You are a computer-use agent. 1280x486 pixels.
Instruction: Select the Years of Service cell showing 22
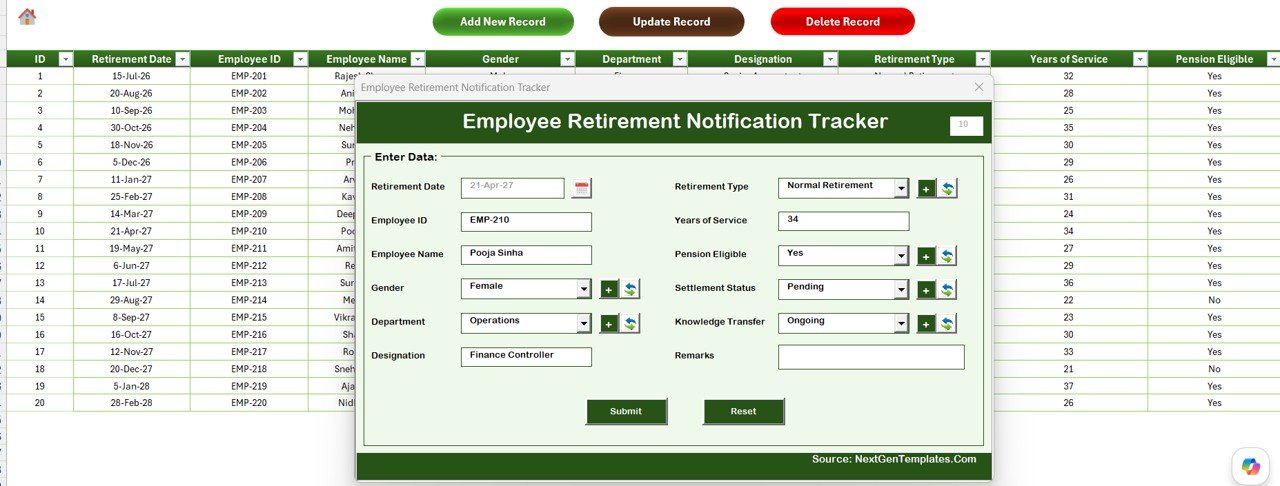coord(1069,300)
